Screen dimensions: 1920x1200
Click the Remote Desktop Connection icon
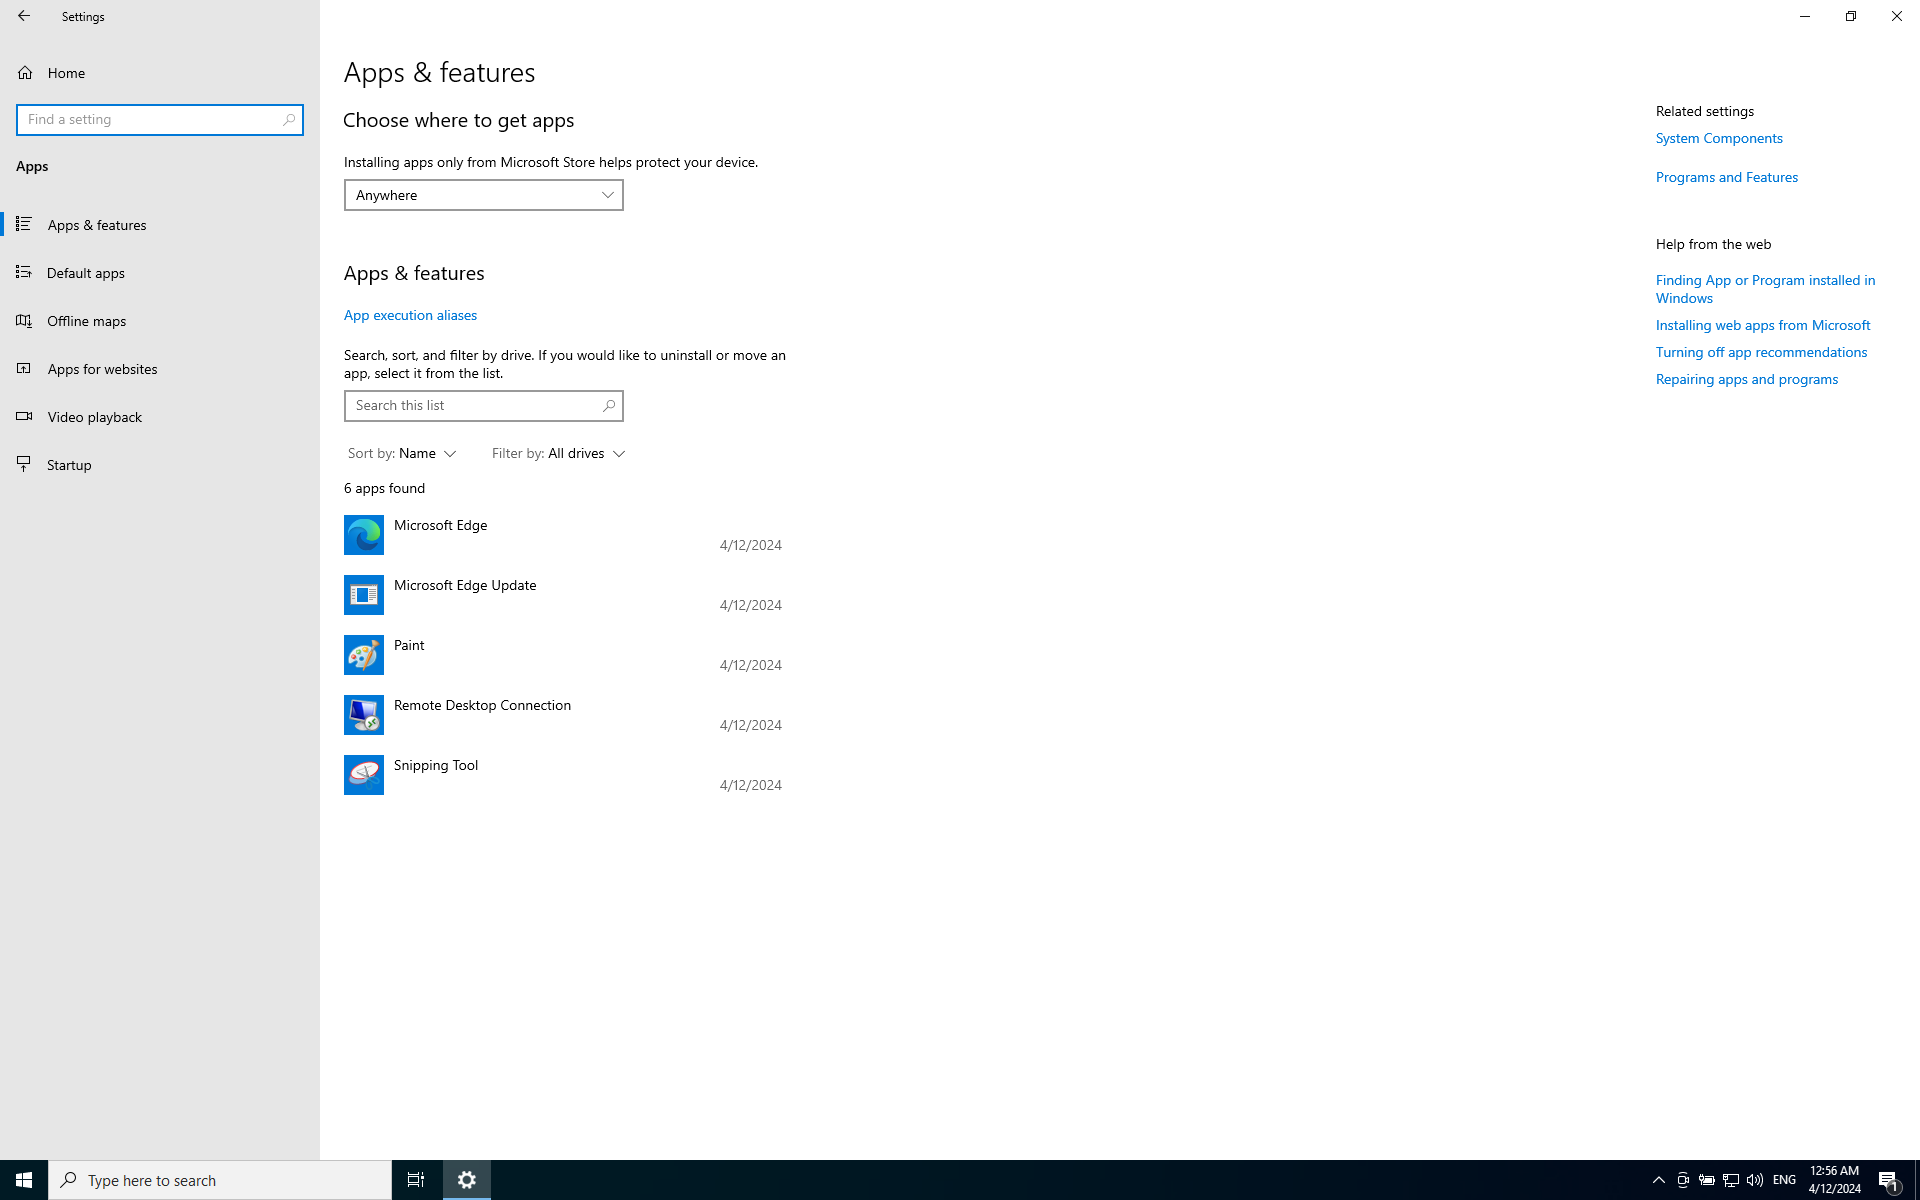tap(364, 715)
